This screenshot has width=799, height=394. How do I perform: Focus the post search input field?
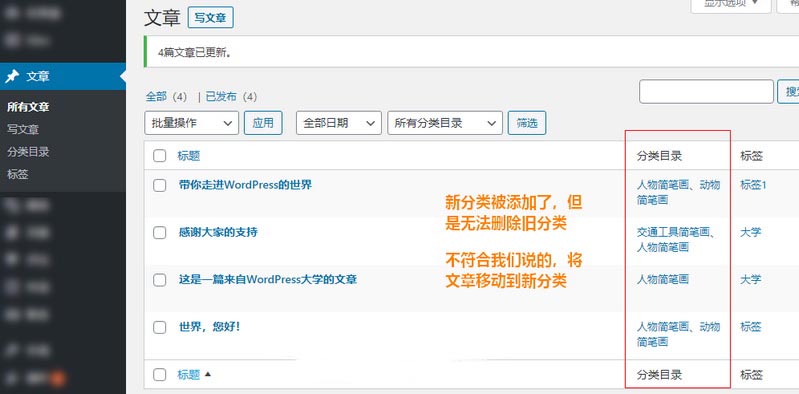pyautogui.click(x=706, y=92)
